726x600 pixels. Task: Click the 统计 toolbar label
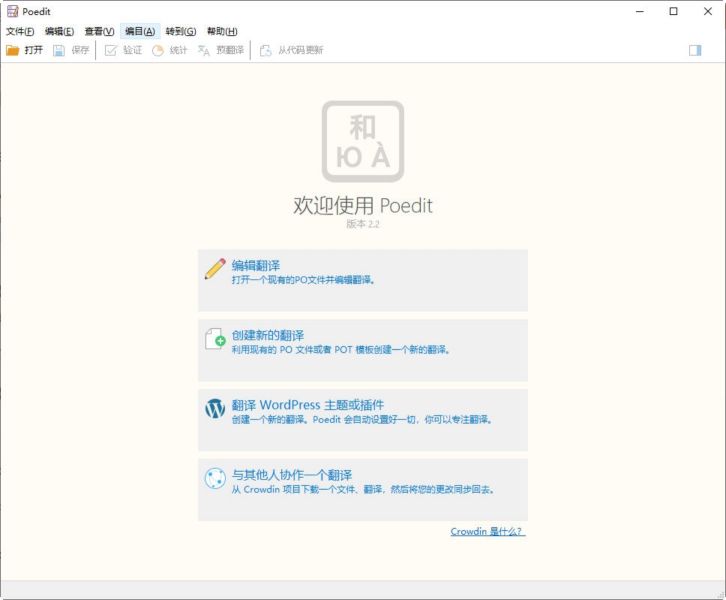(x=178, y=50)
